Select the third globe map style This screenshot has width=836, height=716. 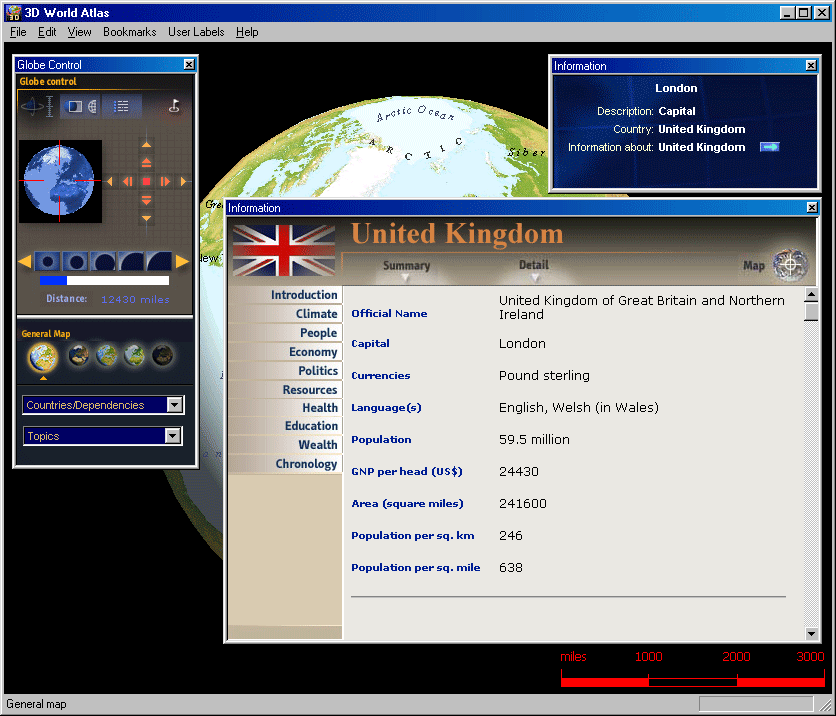(107, 356)
